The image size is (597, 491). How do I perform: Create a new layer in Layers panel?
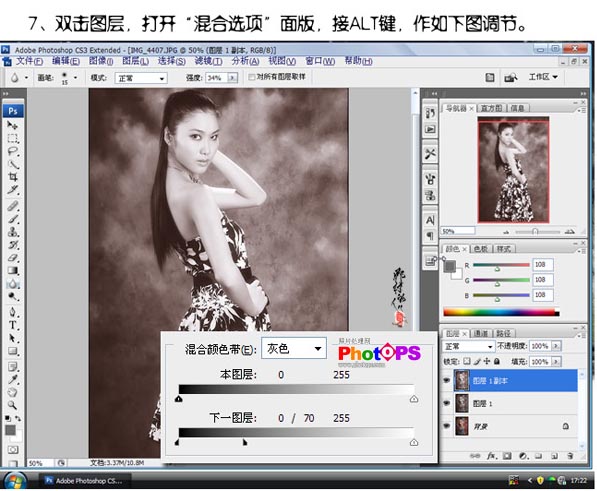[x=554, y=456]
